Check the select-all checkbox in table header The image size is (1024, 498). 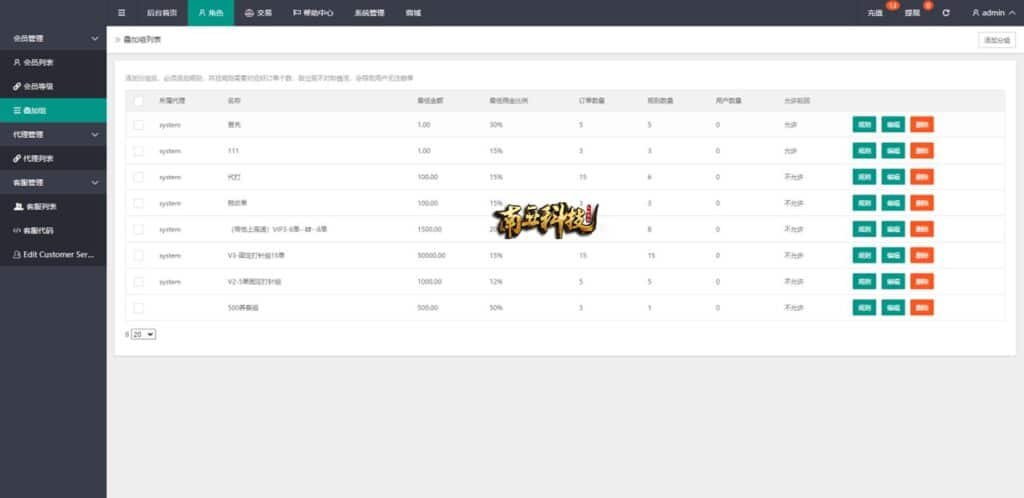click(138, 100)
